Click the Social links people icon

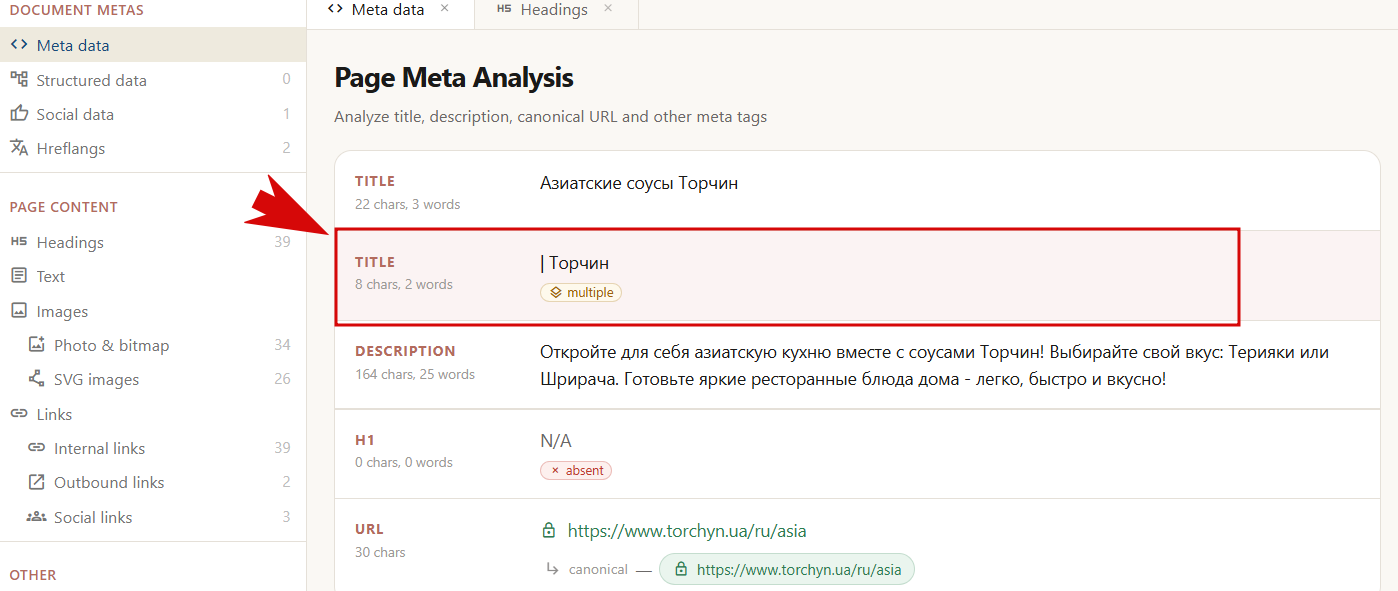pyautogui.click(x=37, y=517)
